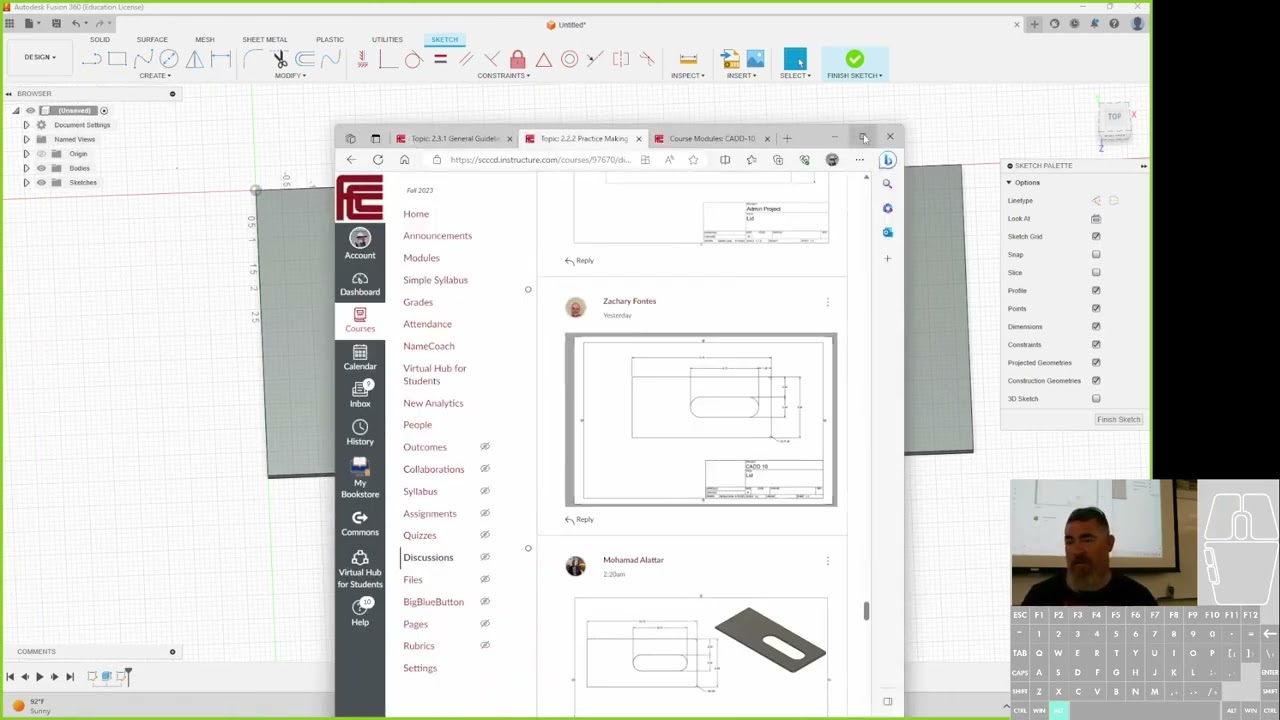Reply to Zachary Fontes' post
The height and width of the screenshot is (720, 1280).
[579, 519]
